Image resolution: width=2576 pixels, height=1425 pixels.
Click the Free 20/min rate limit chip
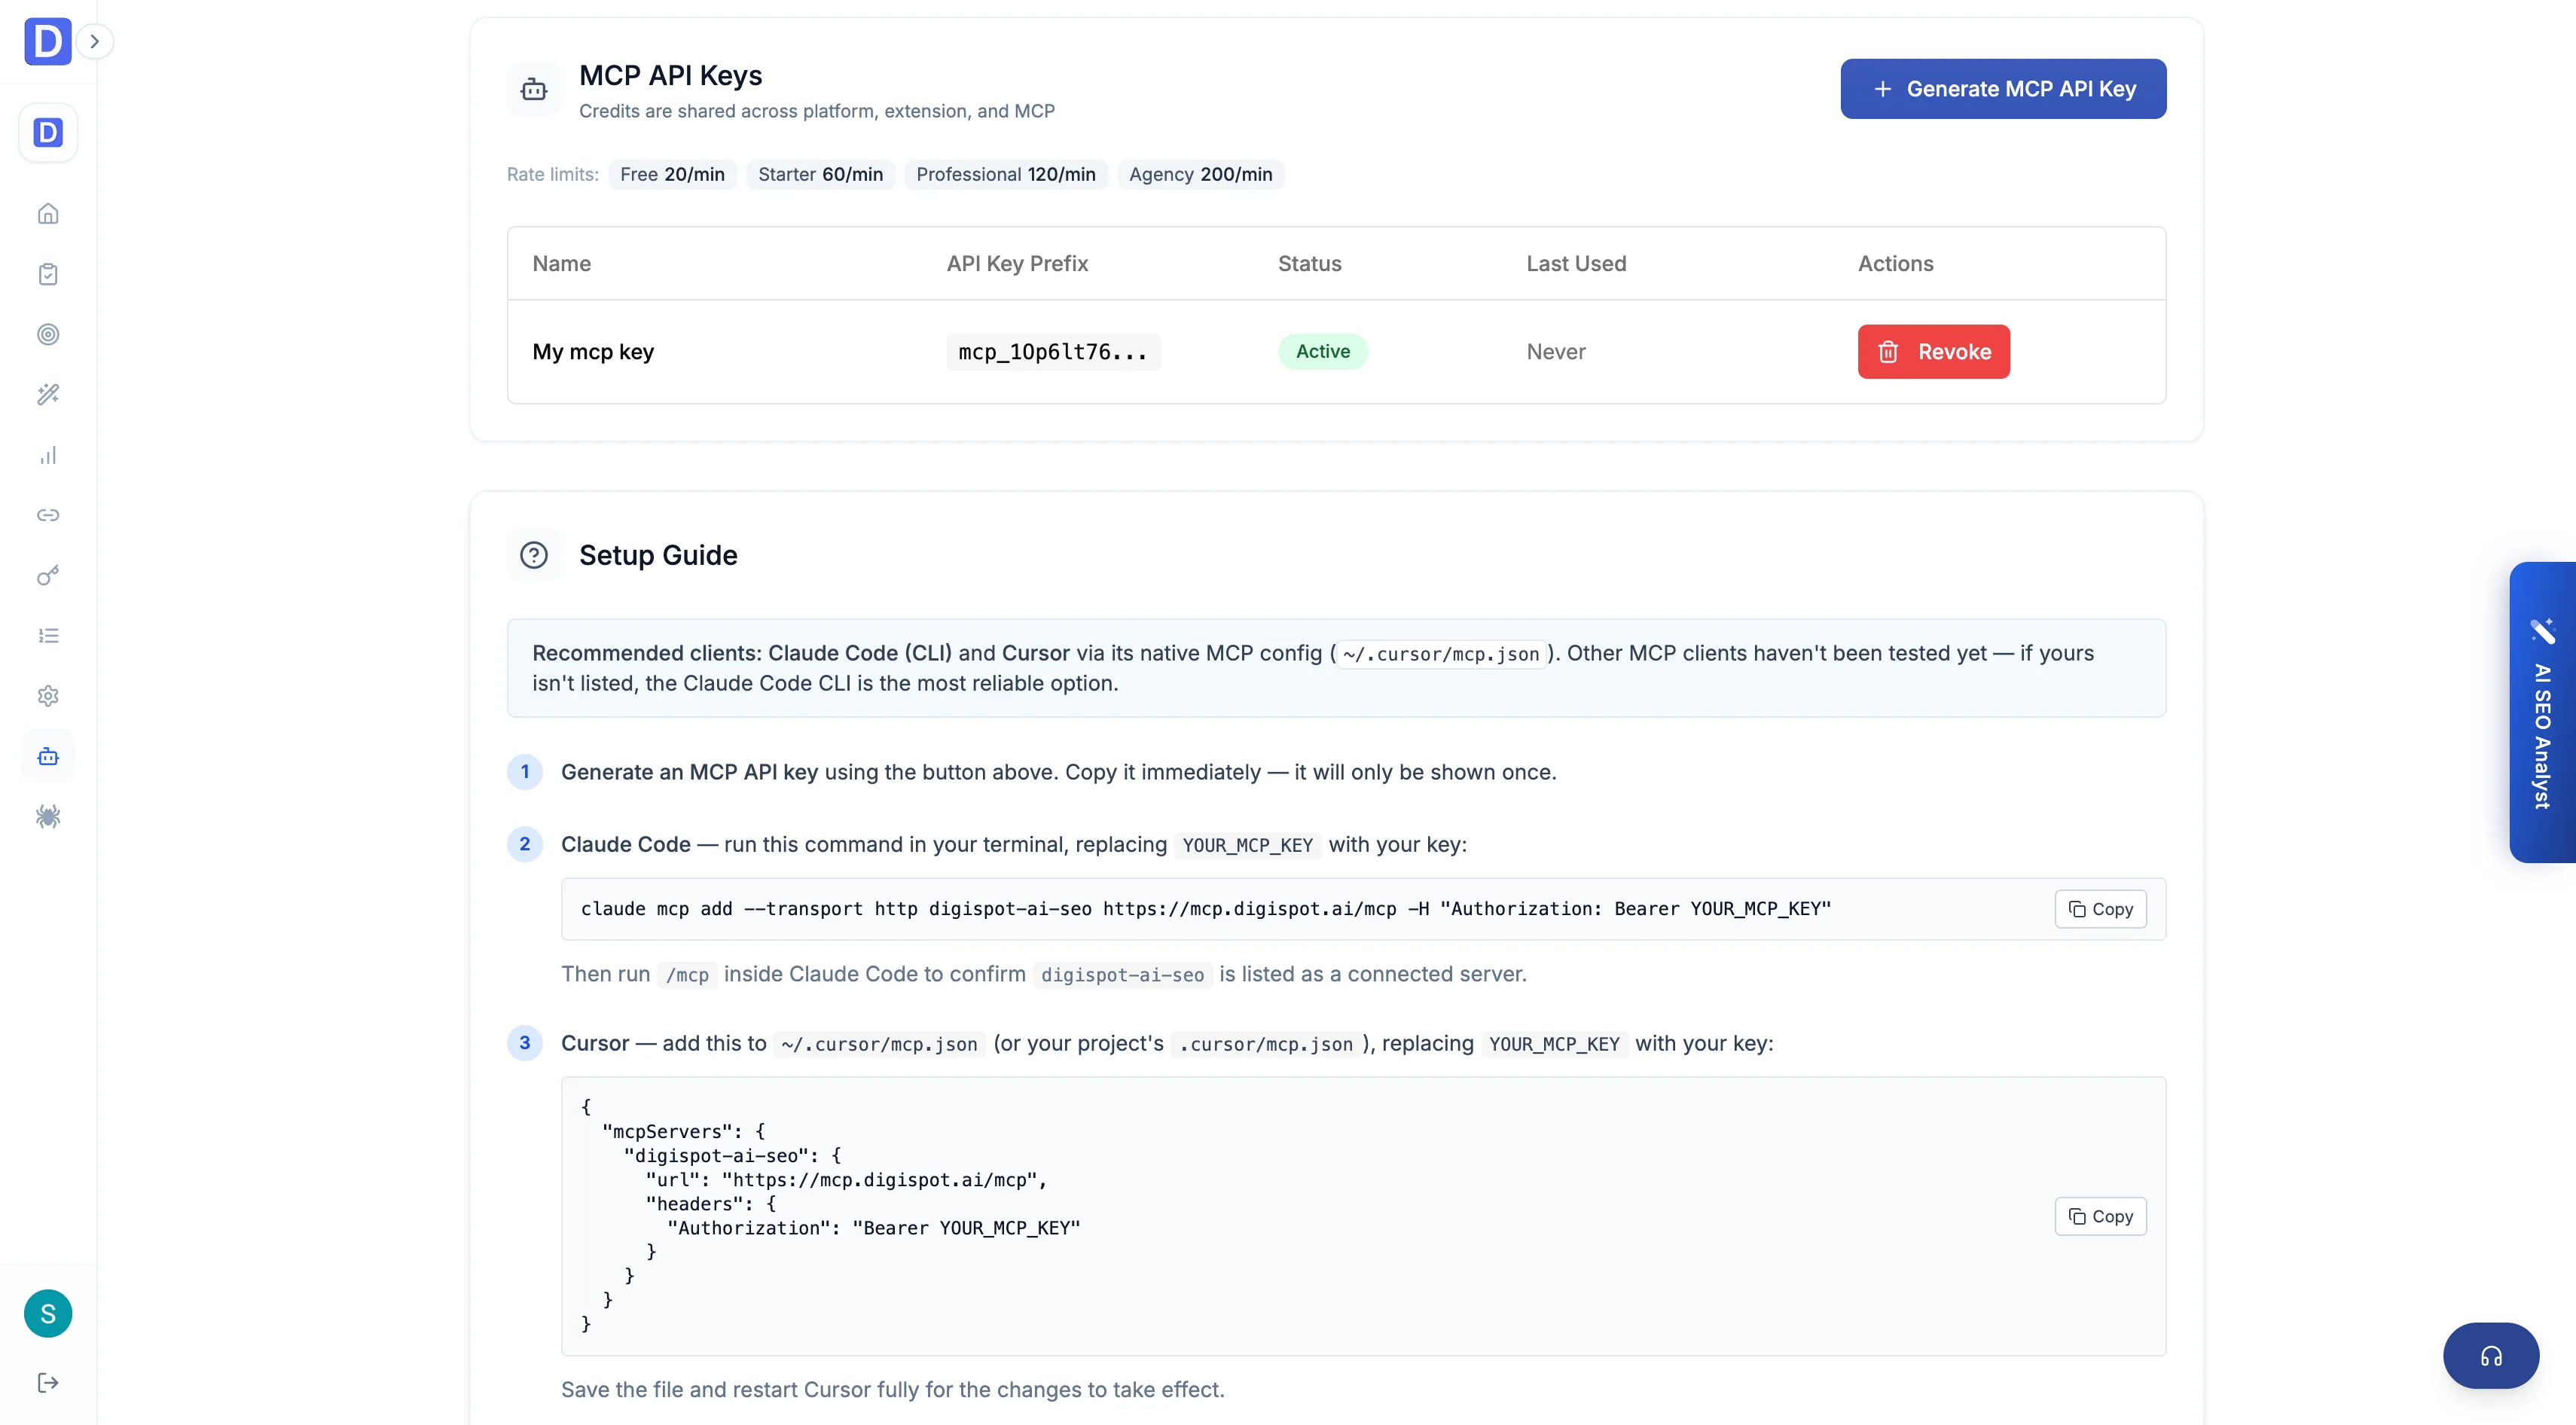pos(672,174)
